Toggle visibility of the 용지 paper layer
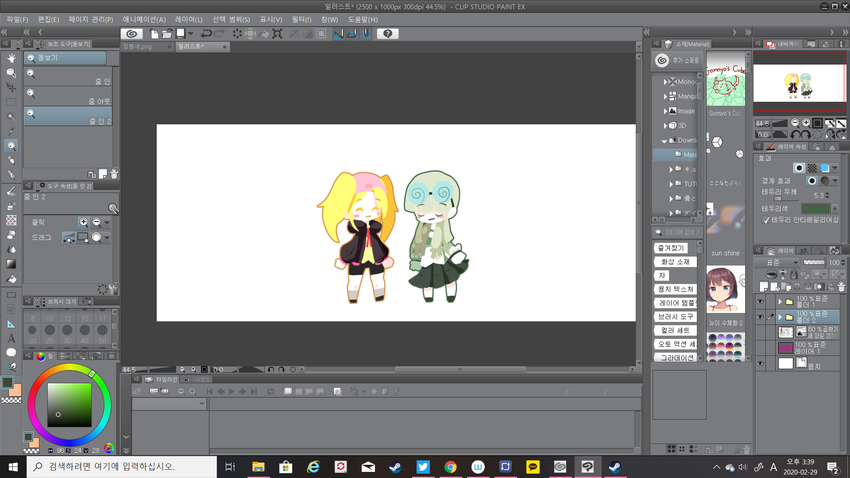Viewport: 850px width, 478px height. pos(760,364)
